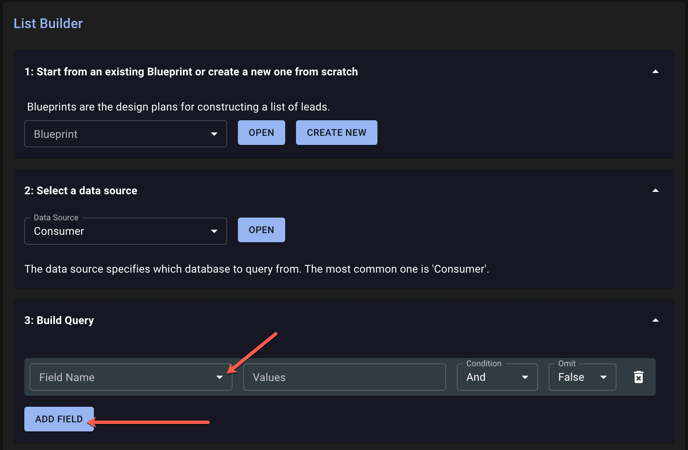688x450 pixels.
Task: Change the Condition dropdown set to And
Action: point(497,377)
